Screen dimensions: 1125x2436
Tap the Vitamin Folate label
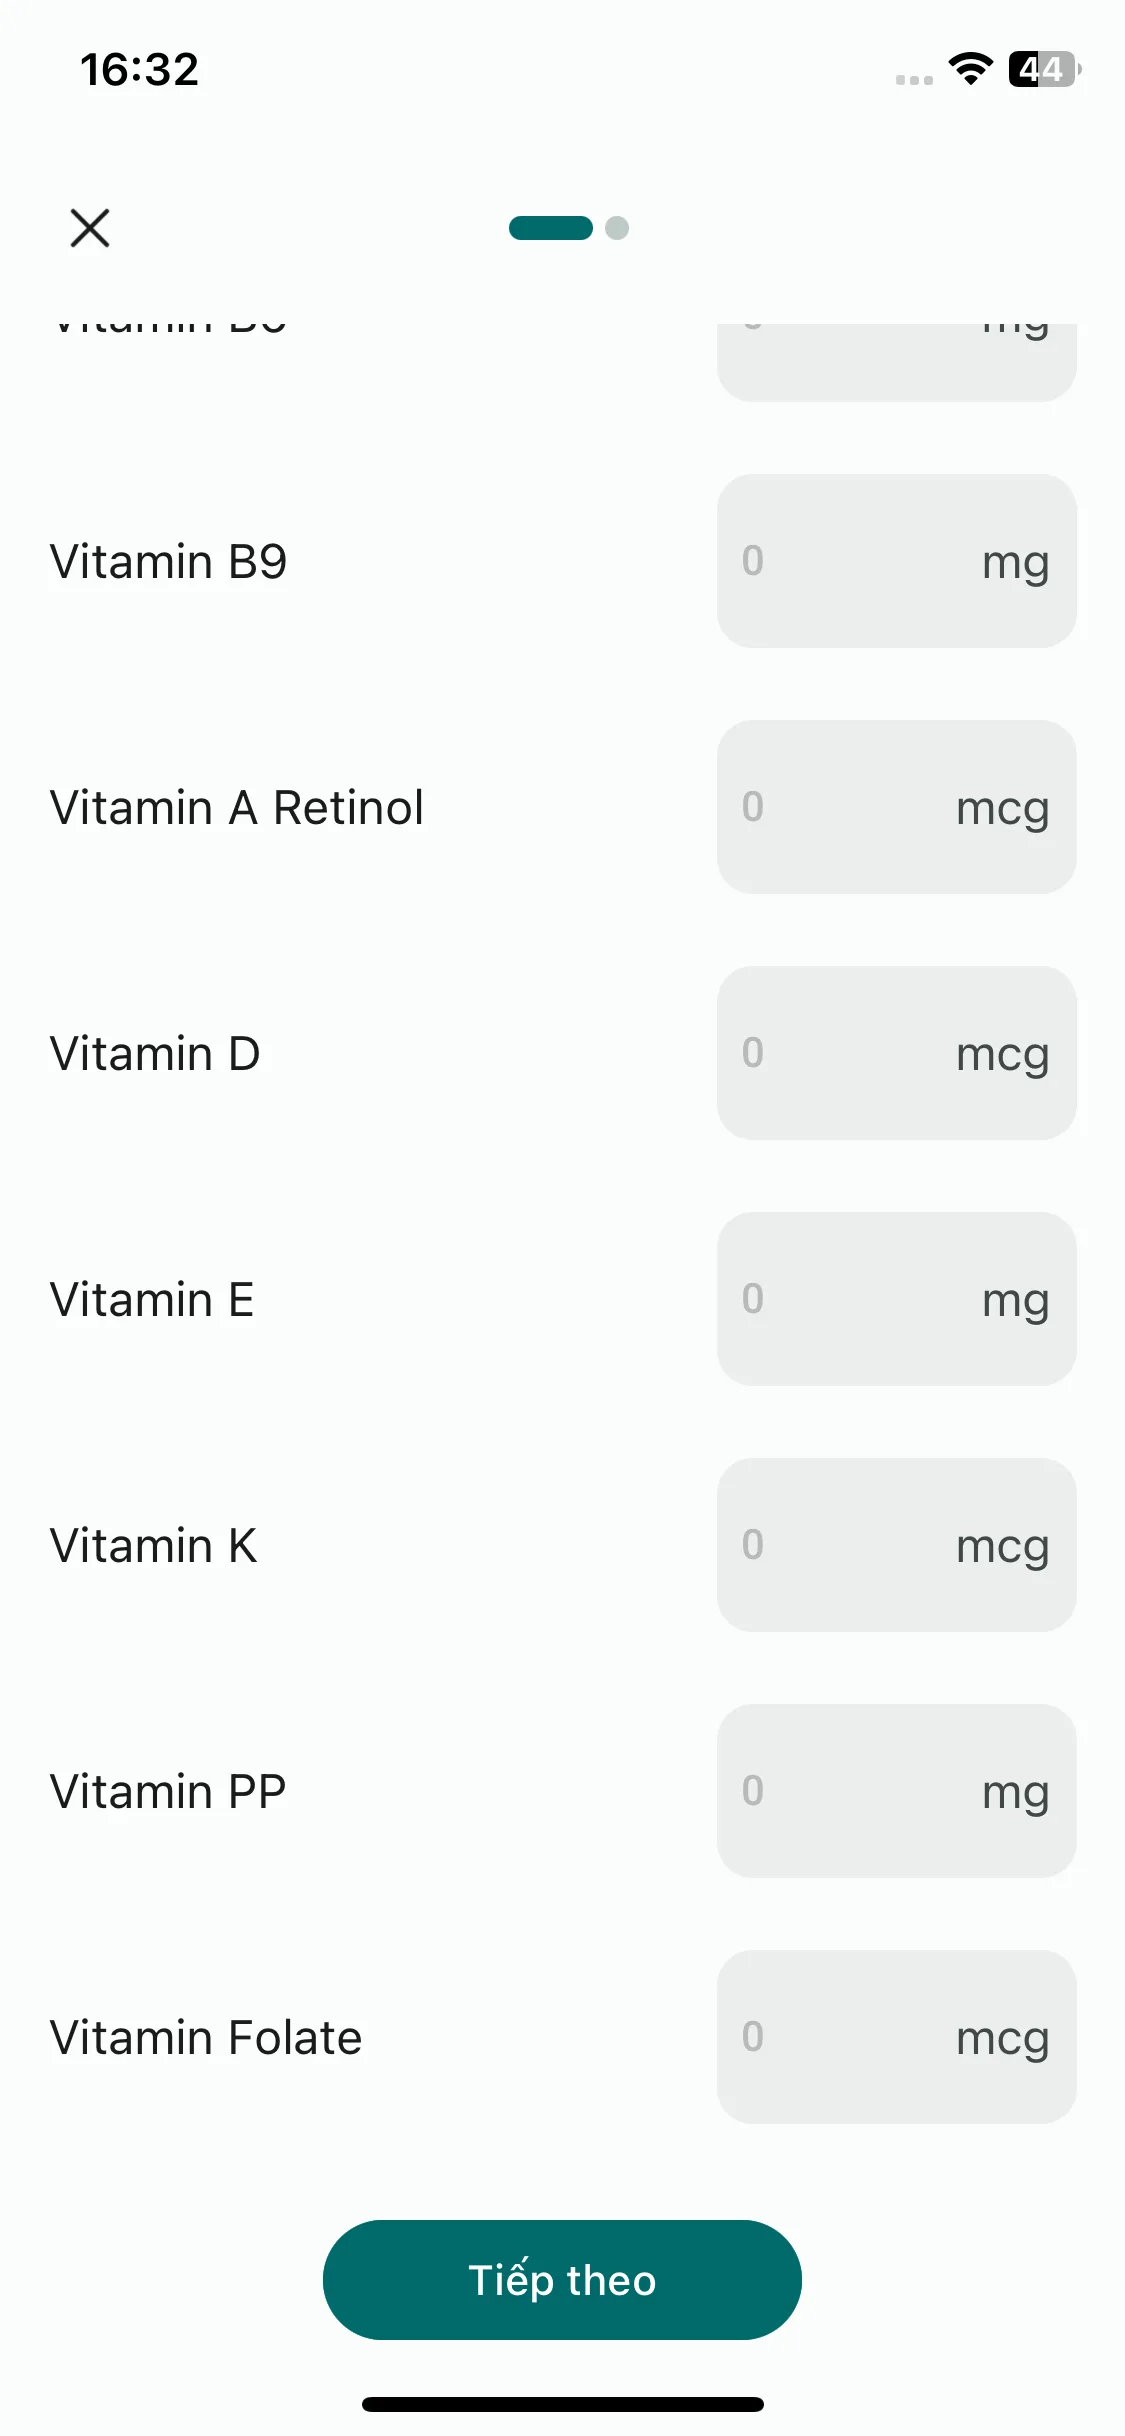(x=206, y=2037)
